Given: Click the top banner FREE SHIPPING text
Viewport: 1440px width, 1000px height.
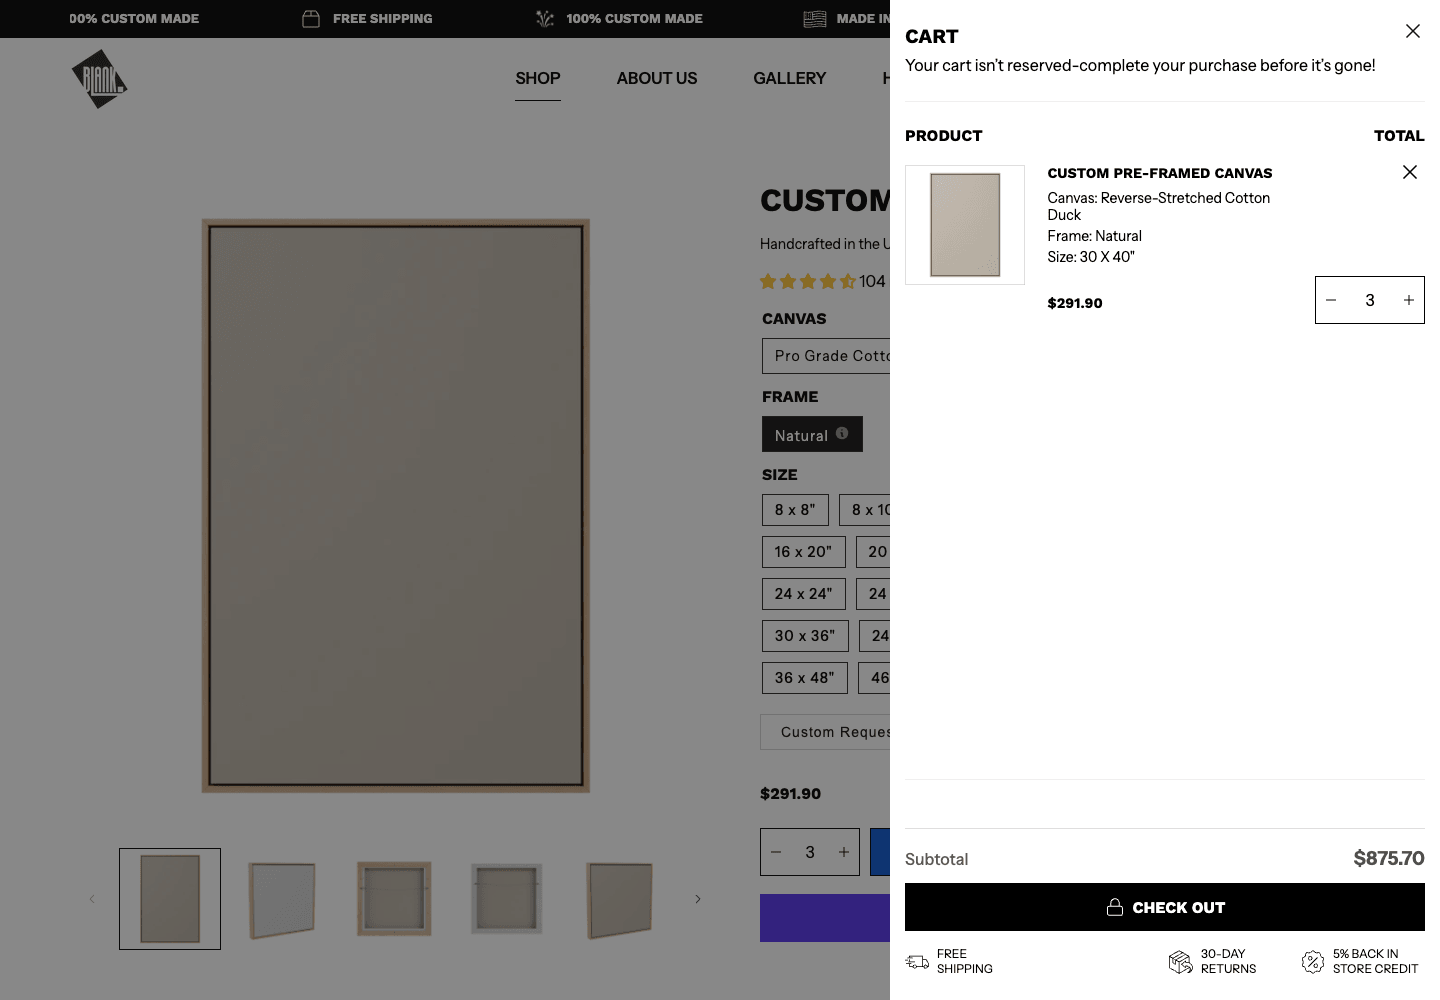Looking at the screenshot, I should (383, 19).
